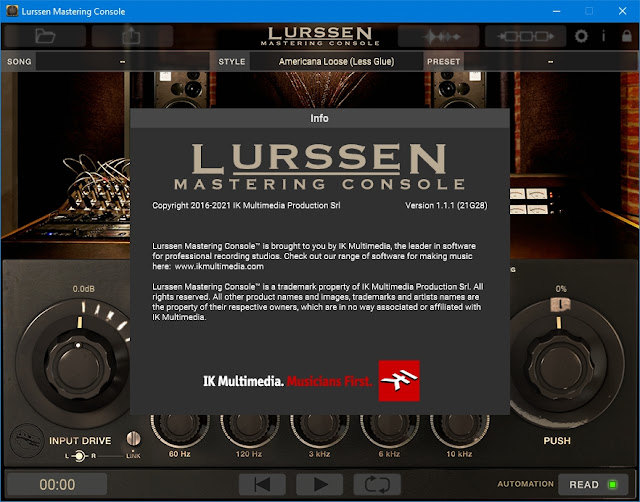Image resolution: width=640 pixels, height=502 pixels.
Task: Click the play button
Action: point(320,484)
